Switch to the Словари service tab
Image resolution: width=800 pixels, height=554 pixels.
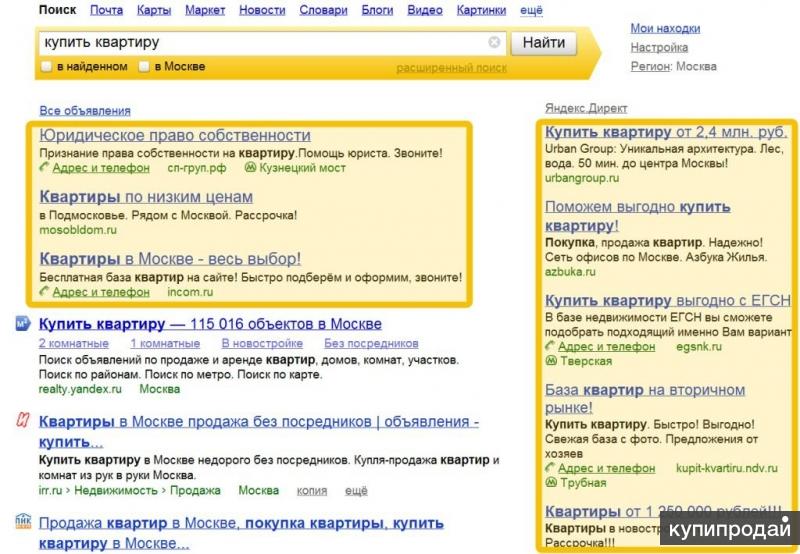click(323, 10)
